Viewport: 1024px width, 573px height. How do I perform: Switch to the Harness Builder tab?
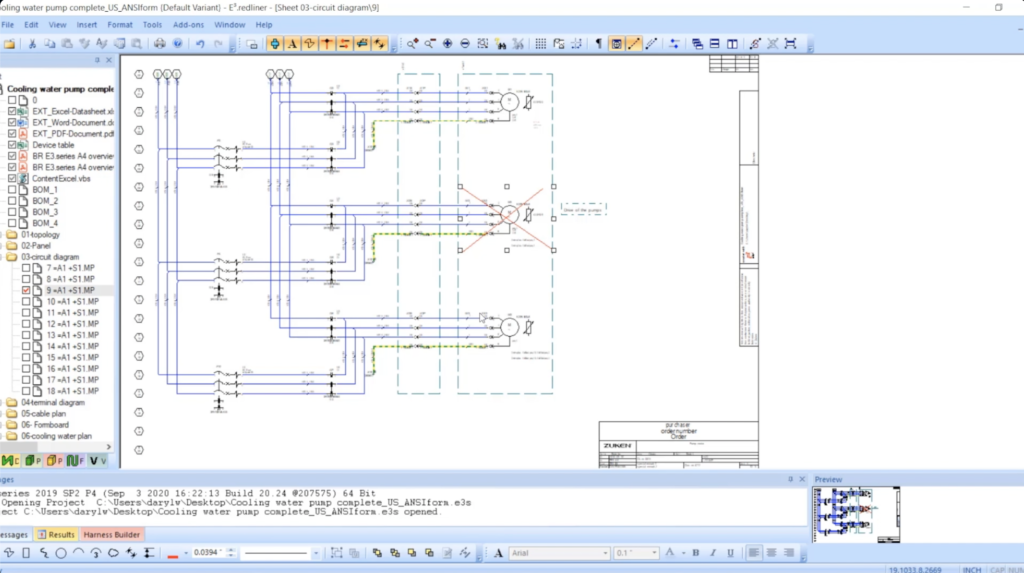click(x=112, y=534)
